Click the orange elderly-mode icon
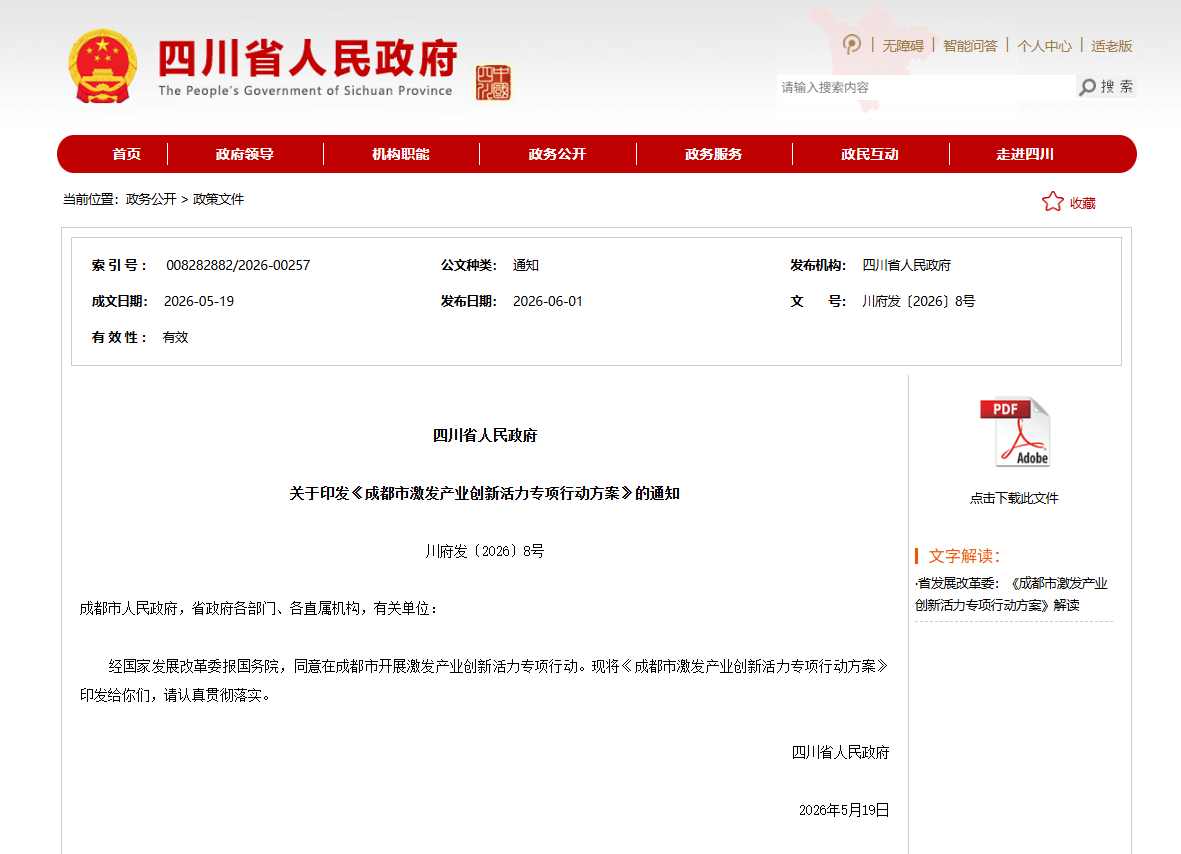The height and width of the screenshot is (854, 1181). (852, 45)
